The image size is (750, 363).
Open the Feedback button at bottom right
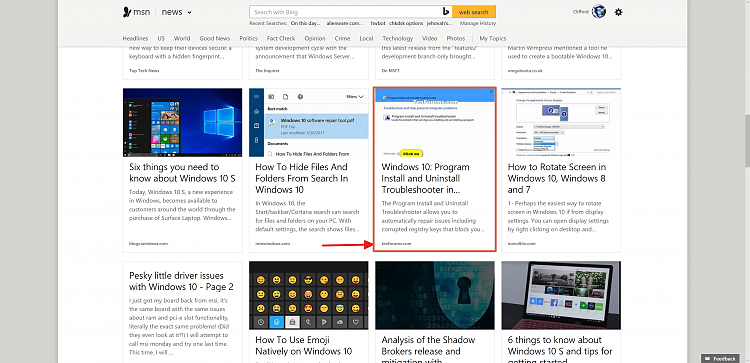click(720, 359)
